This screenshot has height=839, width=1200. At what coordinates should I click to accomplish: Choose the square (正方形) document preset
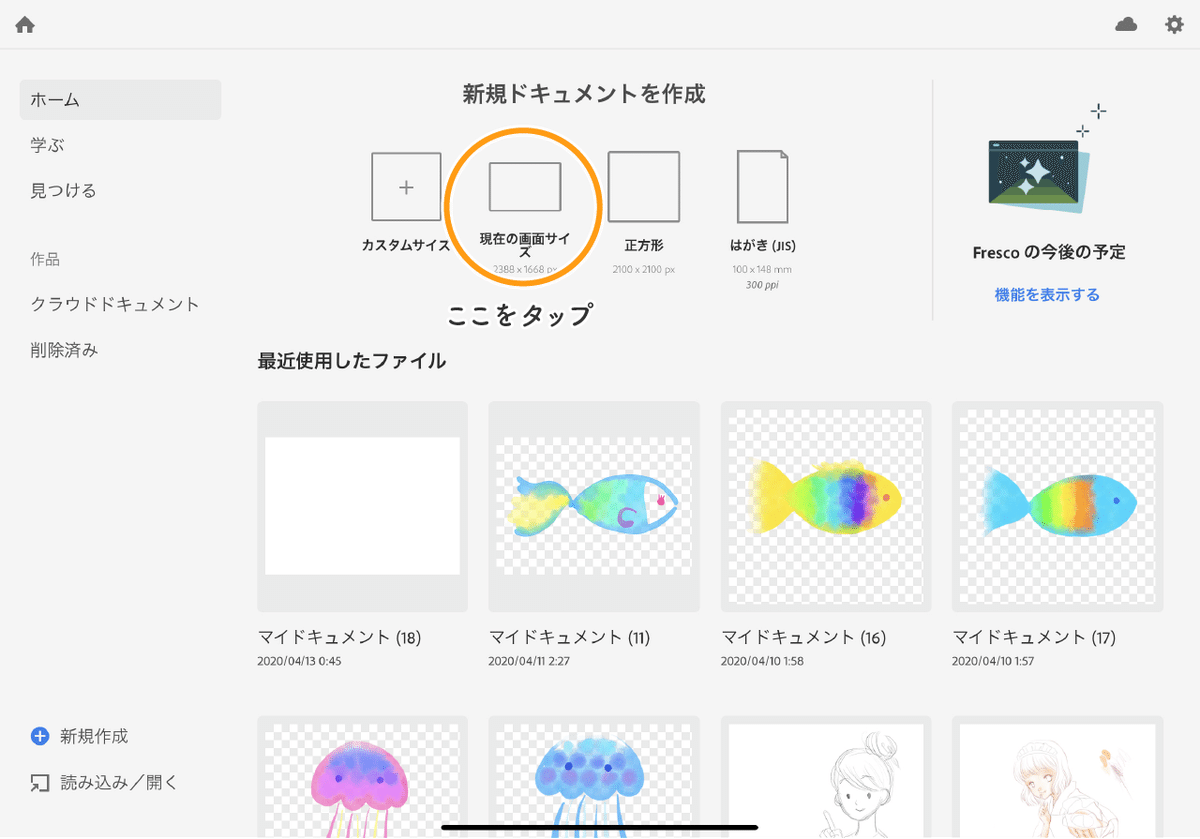[644, 187]
